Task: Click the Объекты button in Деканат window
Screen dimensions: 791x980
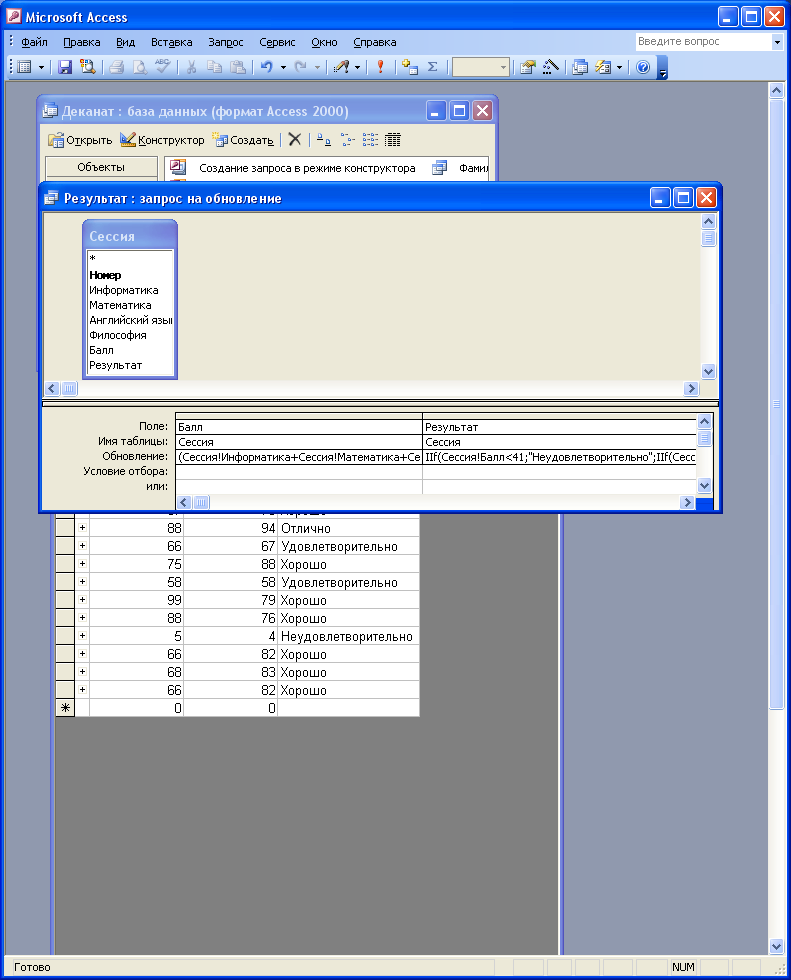Action: tap(101, 167)
